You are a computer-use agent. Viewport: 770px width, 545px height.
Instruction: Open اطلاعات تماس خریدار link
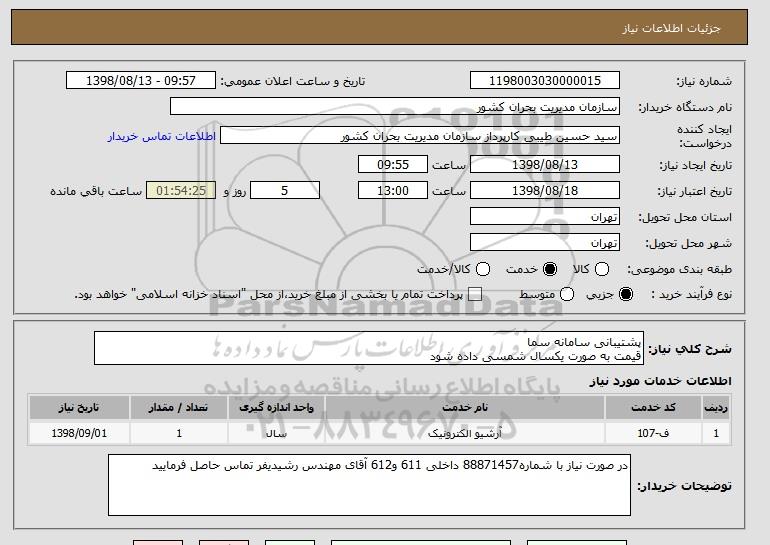(162, 136)
